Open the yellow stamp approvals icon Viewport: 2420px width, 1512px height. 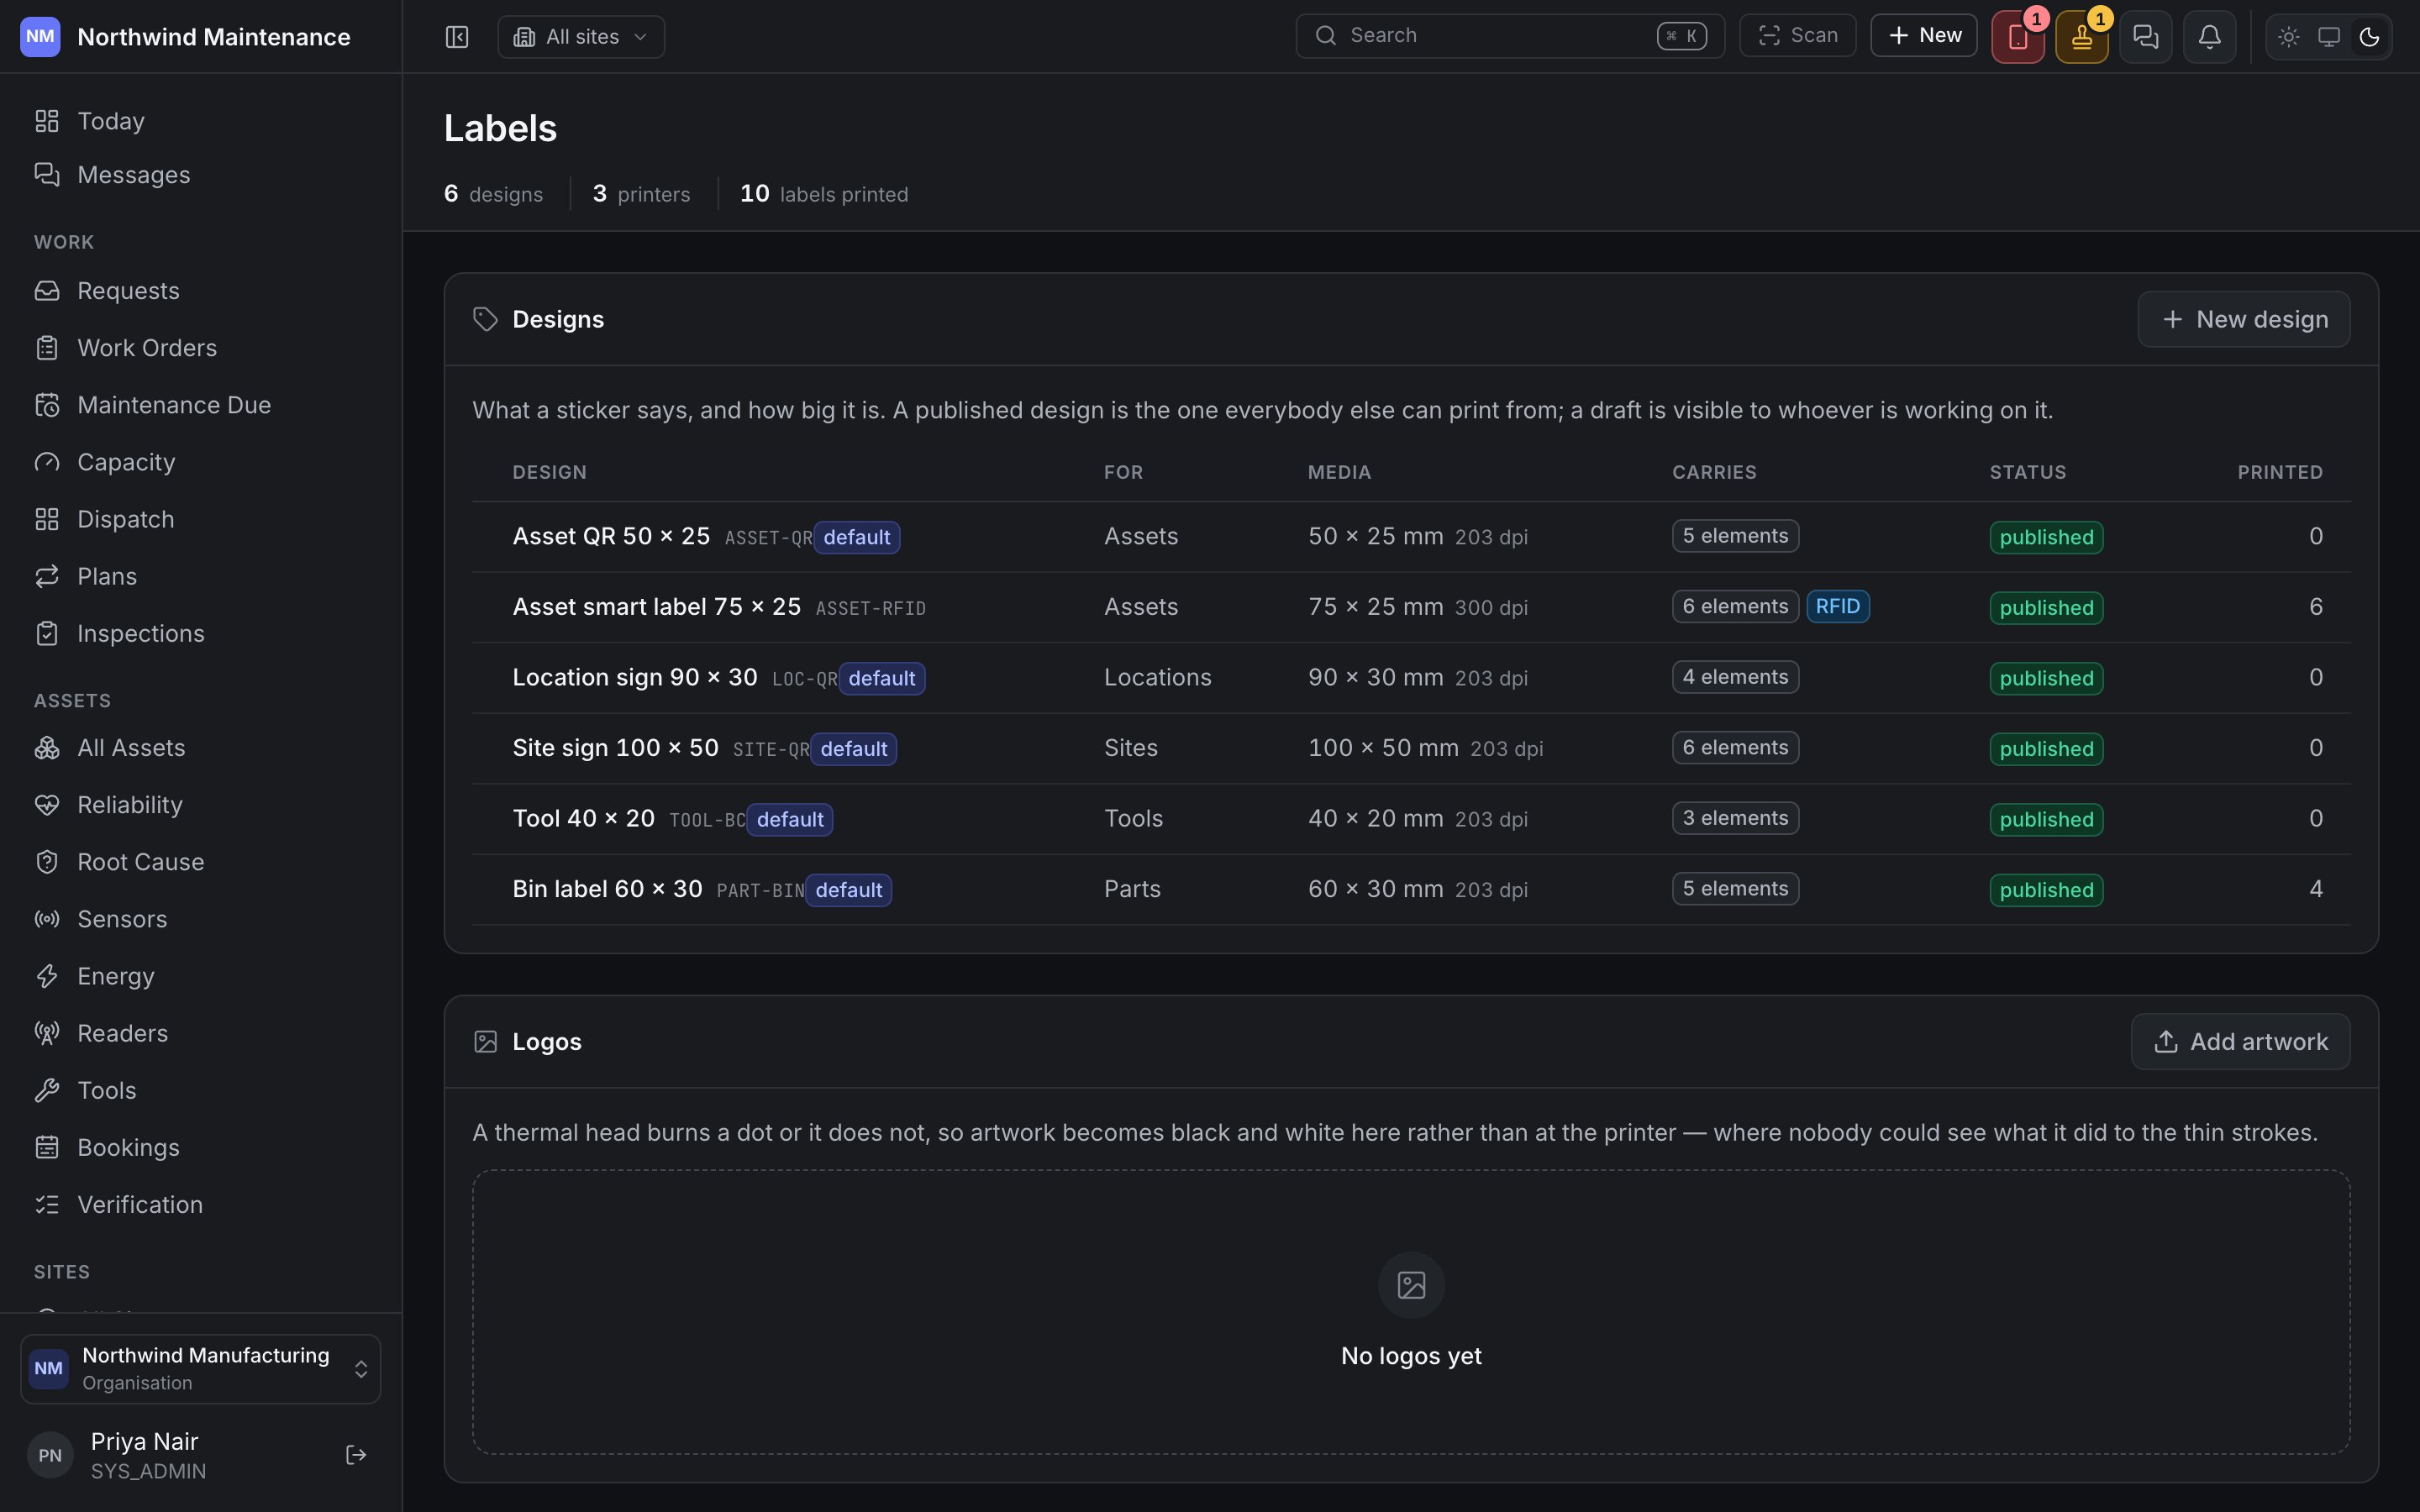click(x=2081, y=37)
